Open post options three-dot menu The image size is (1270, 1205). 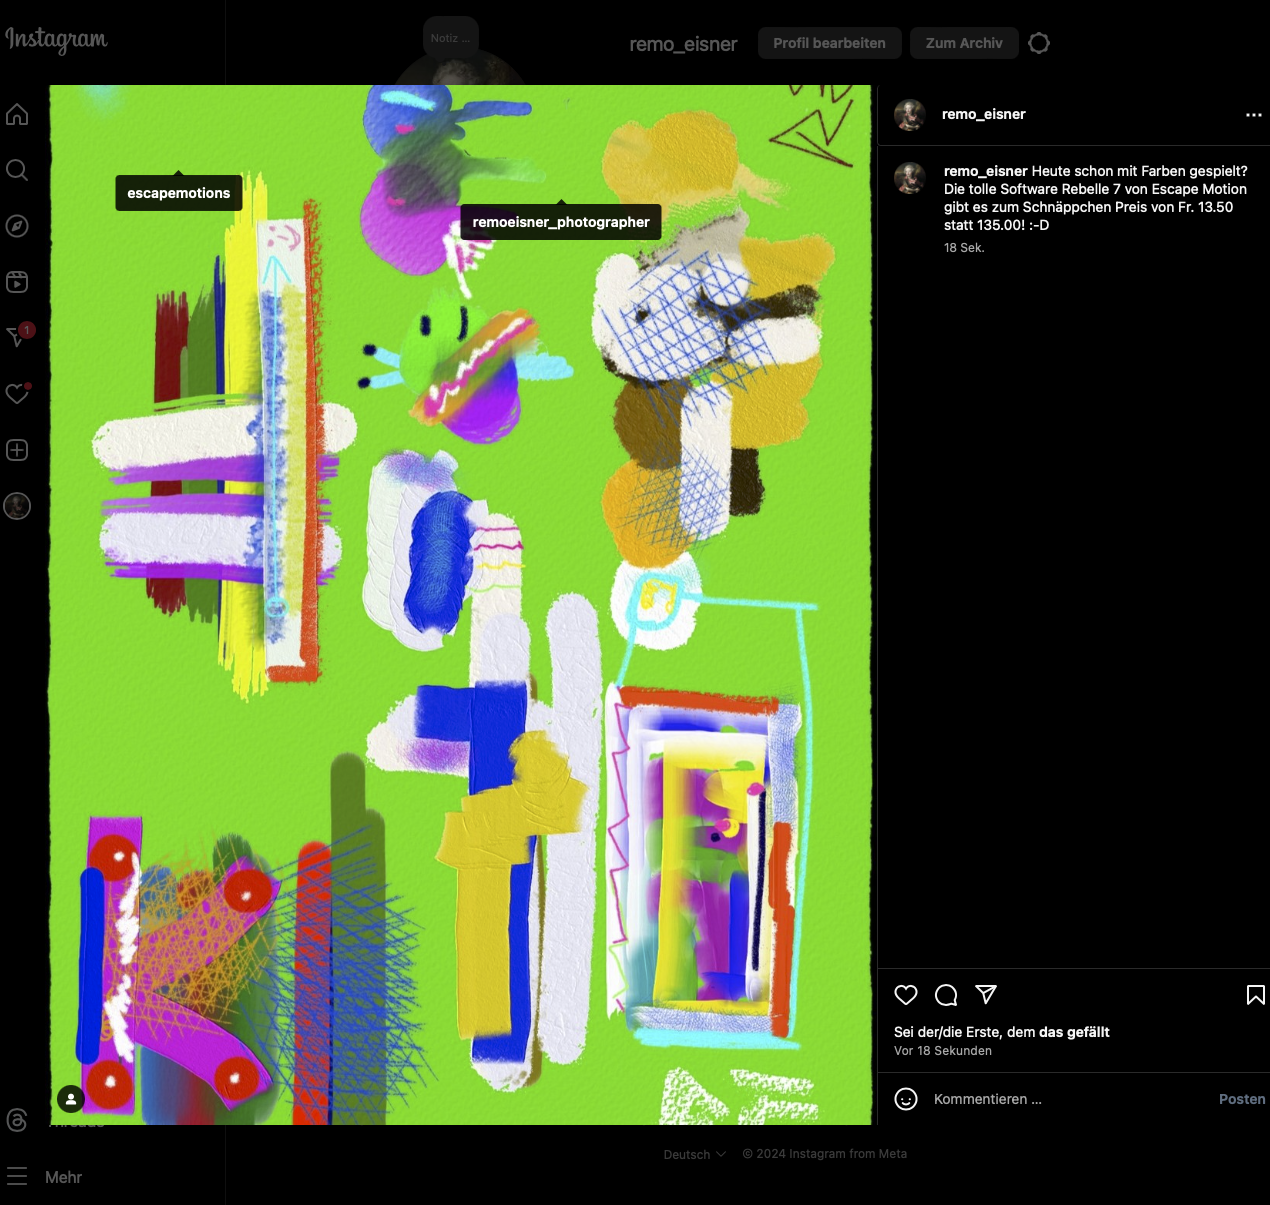coord(1254,115)
